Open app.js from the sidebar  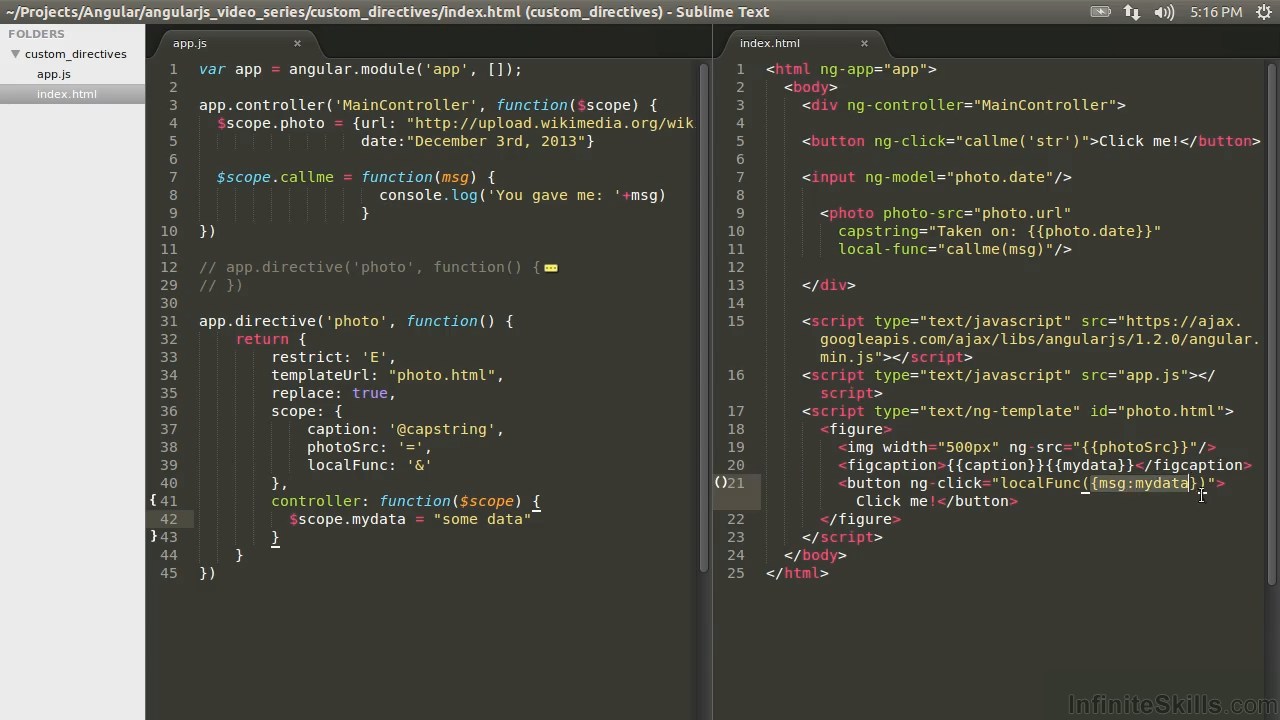point(54,74)
